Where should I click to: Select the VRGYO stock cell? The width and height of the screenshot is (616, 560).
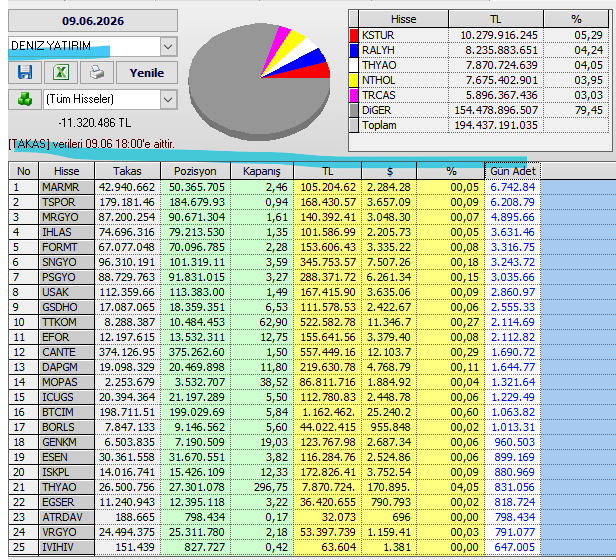(x=67, y=532)
